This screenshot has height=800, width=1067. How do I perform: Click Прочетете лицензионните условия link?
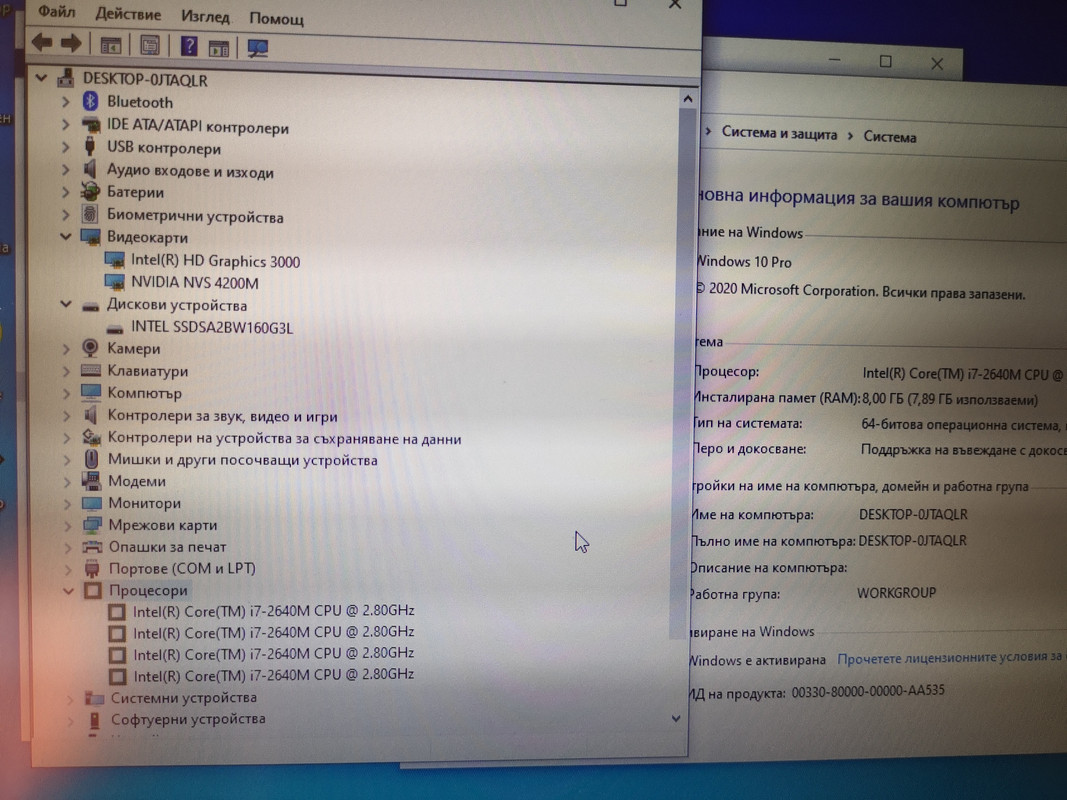[949, 658]
